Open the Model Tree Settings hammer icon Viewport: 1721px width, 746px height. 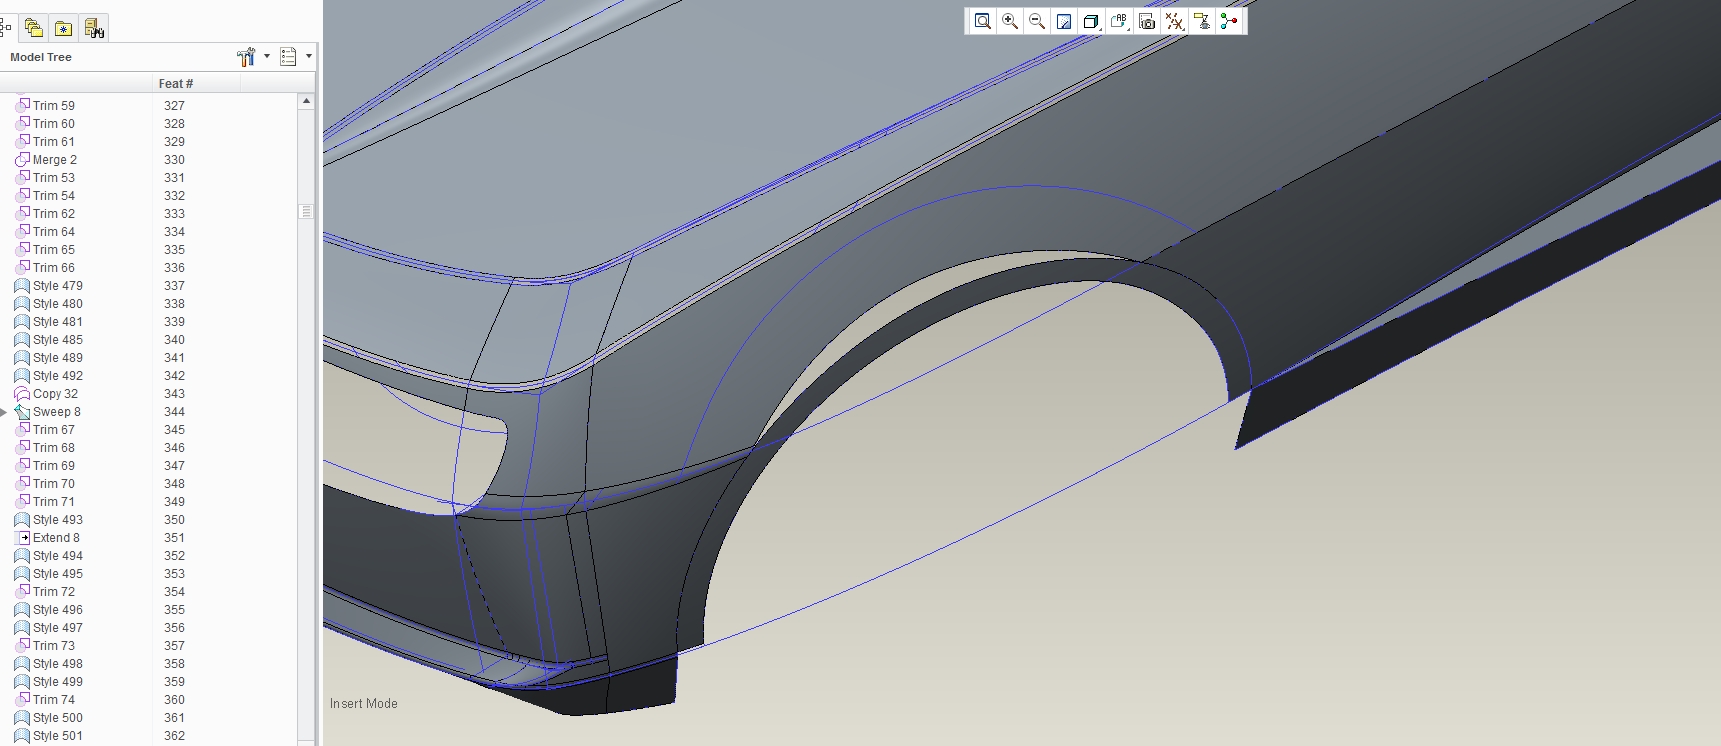click(x=246, y=57)
